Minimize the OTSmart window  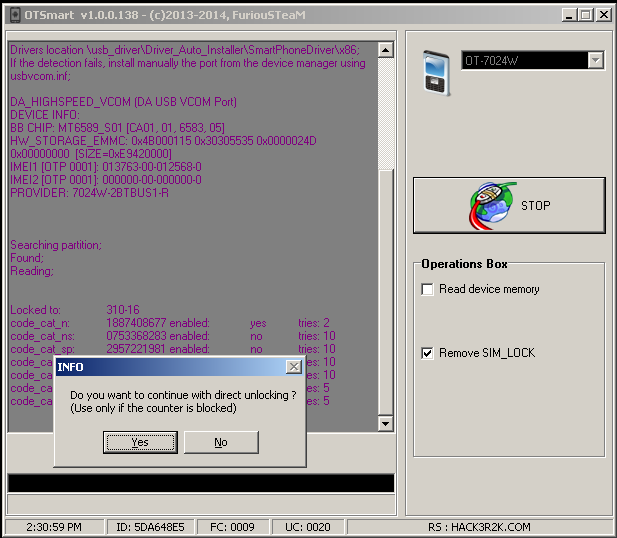pos(568,14)
